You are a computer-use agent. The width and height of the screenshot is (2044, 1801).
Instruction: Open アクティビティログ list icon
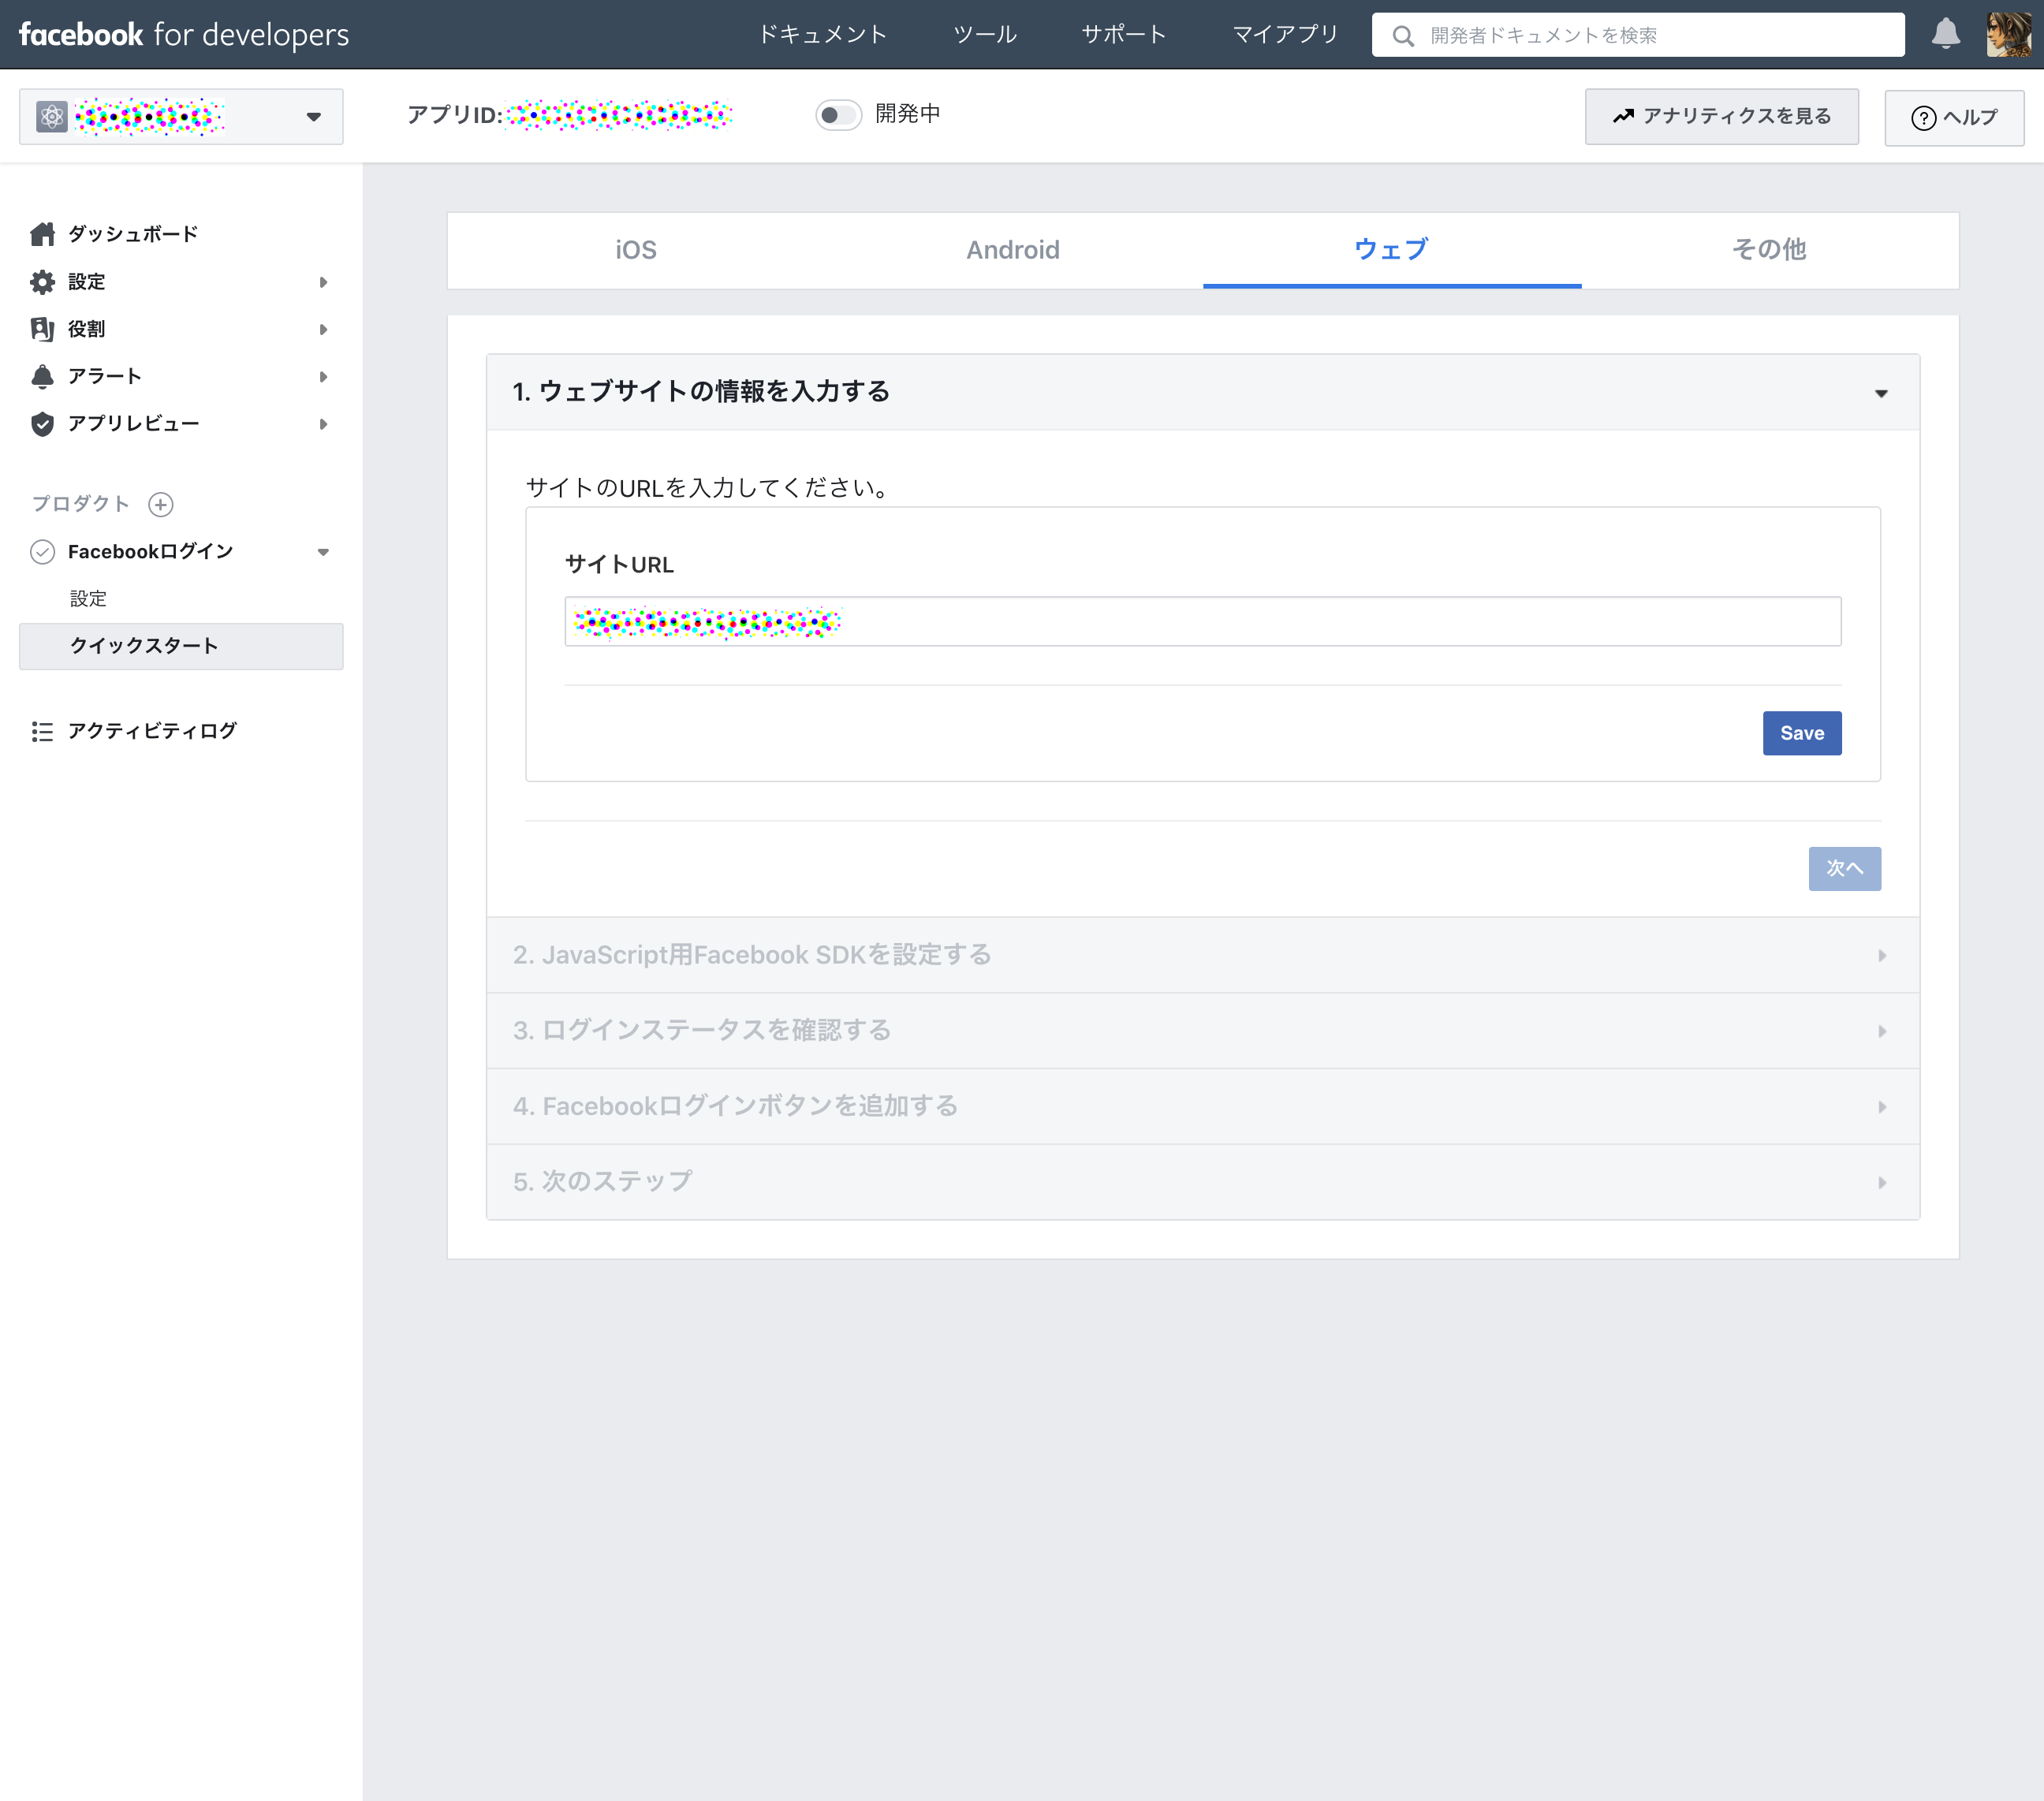tap(42, 731)
